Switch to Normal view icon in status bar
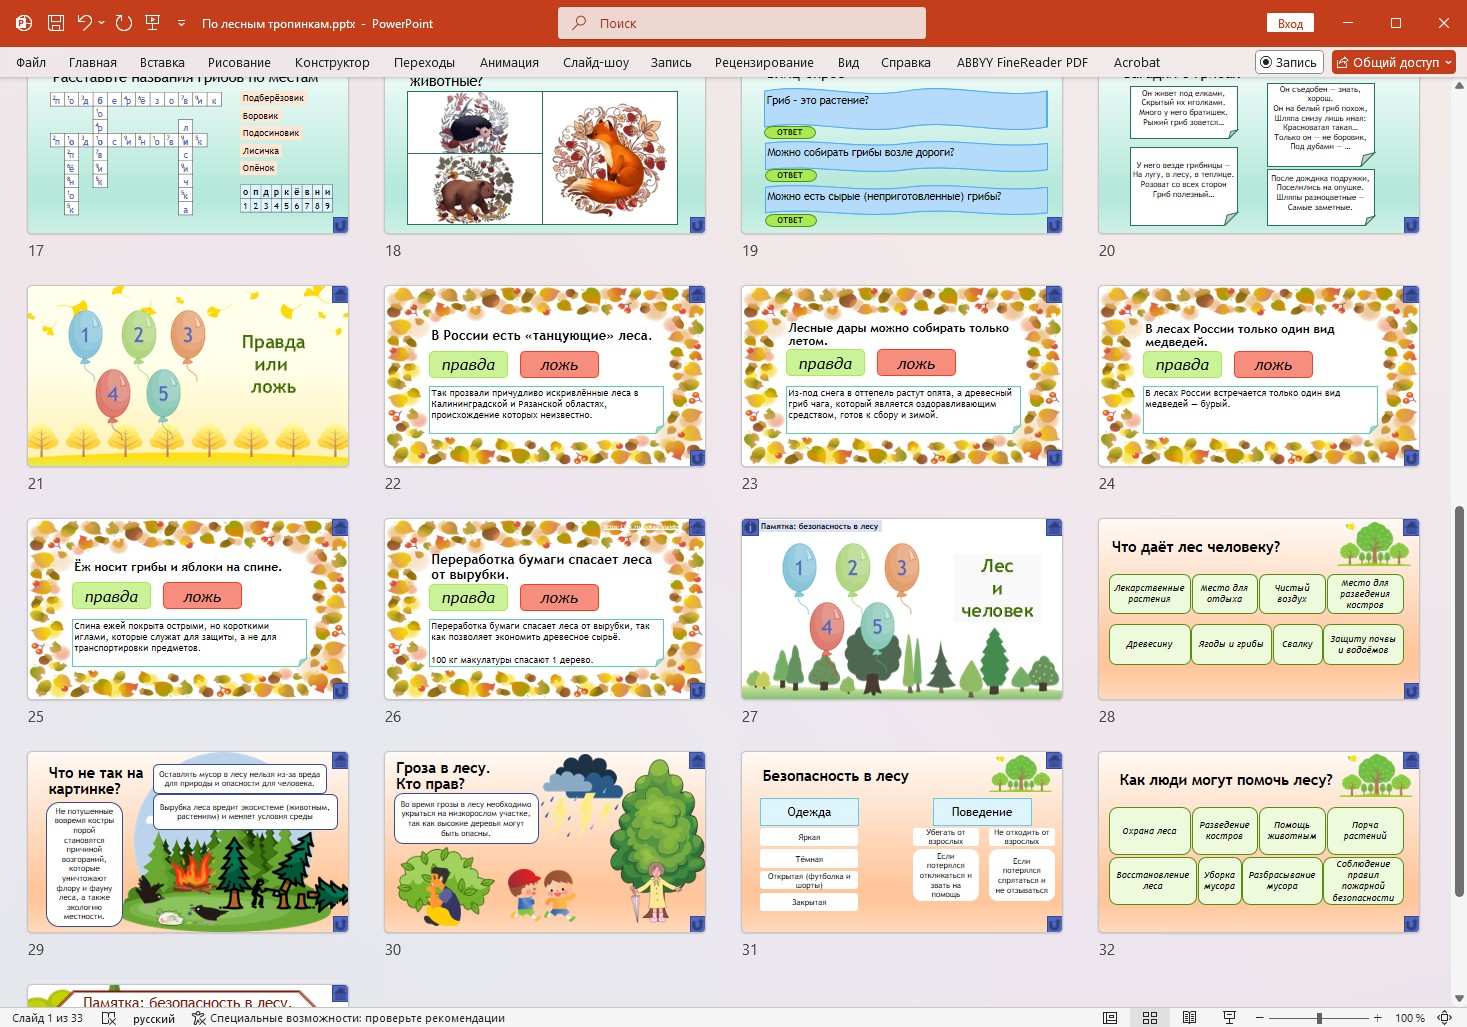 point(1110,1018)
